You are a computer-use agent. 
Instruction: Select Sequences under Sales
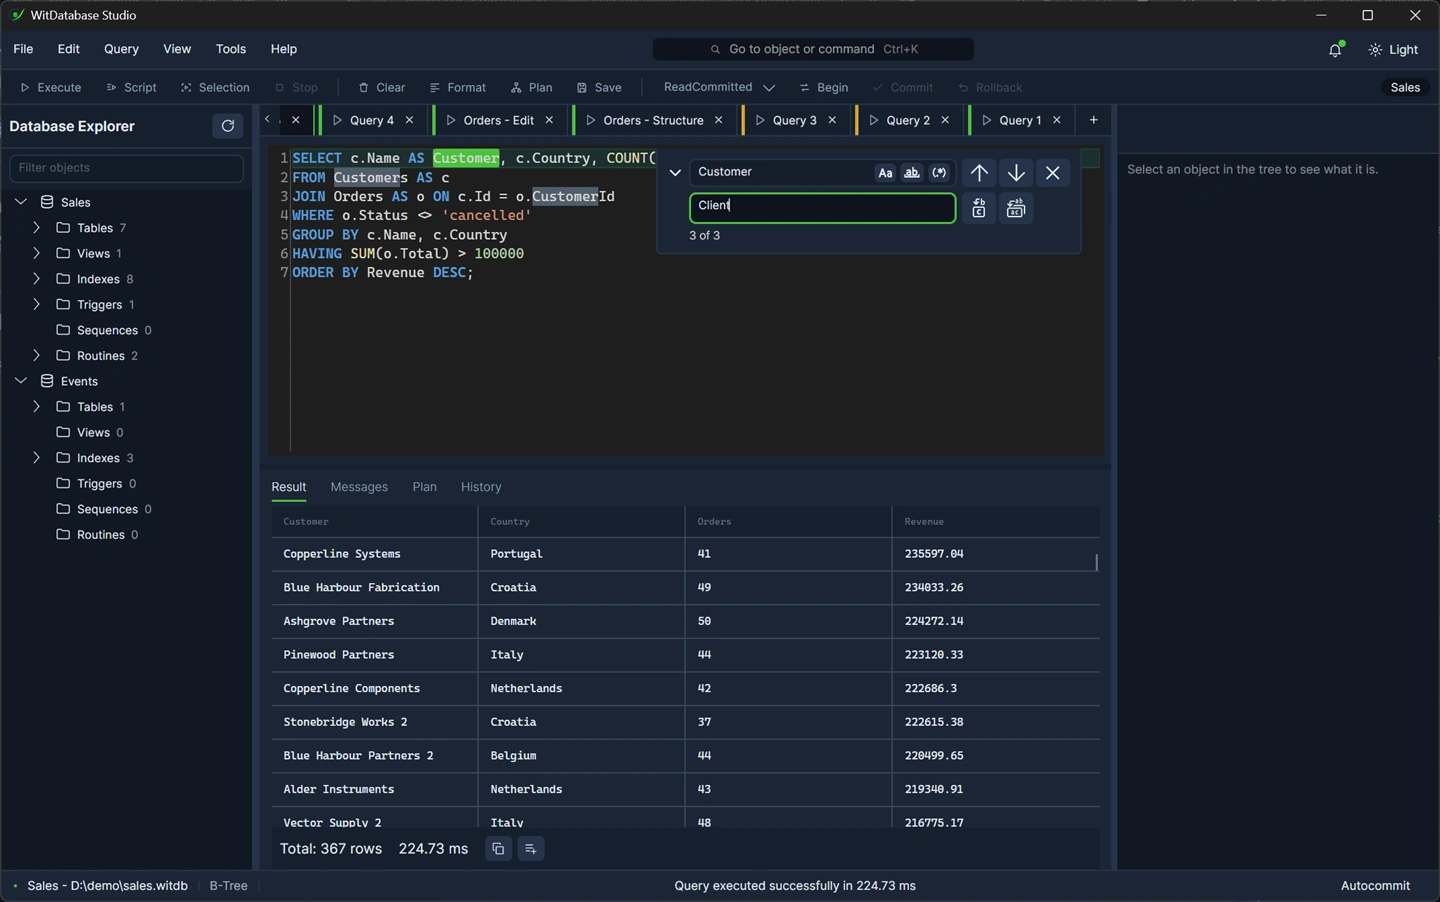pos(107,330)
